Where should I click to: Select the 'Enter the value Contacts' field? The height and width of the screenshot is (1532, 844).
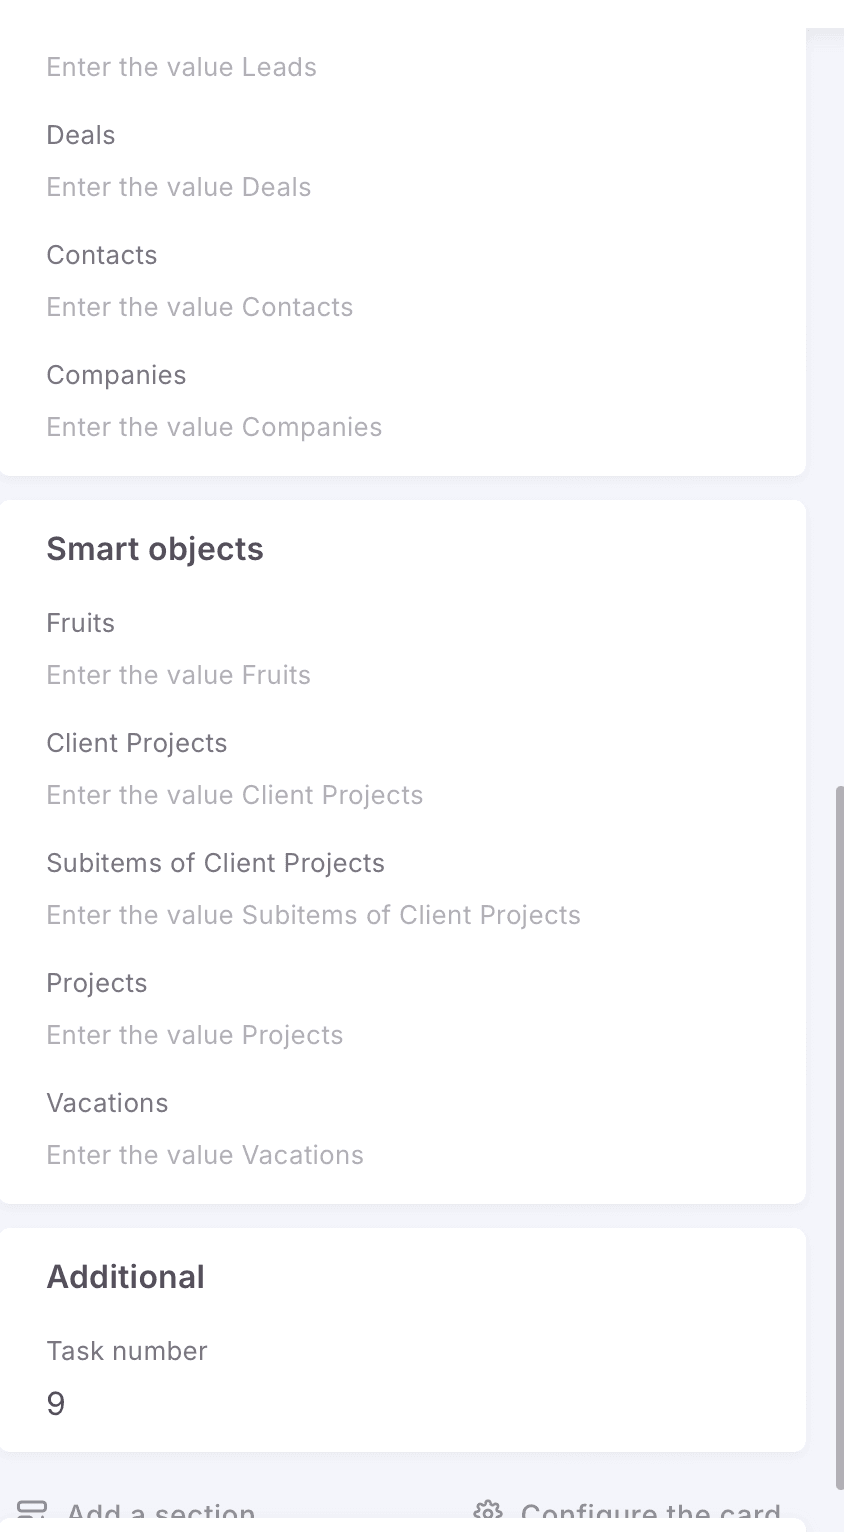(x=200, y=307)
